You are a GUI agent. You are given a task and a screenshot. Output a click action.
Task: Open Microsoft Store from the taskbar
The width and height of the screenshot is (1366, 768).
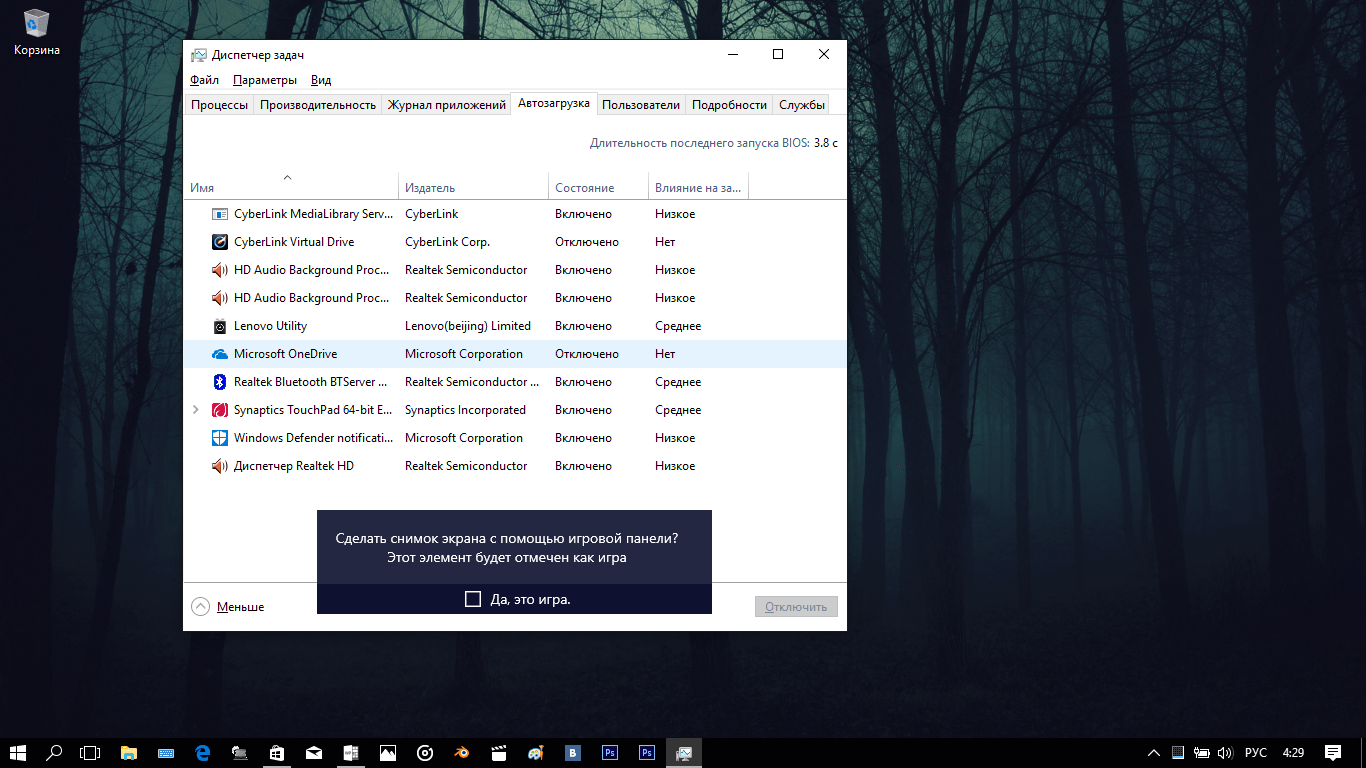277,753
